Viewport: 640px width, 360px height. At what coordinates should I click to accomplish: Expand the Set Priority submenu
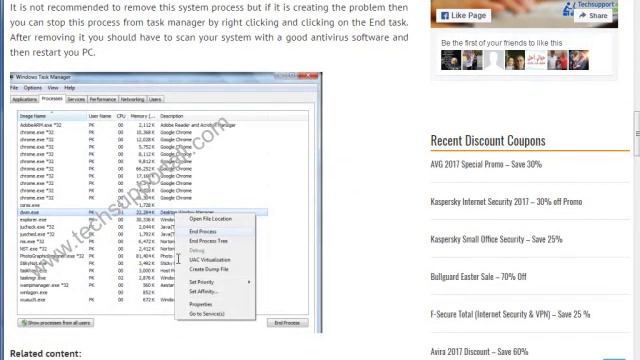(215, 282)
